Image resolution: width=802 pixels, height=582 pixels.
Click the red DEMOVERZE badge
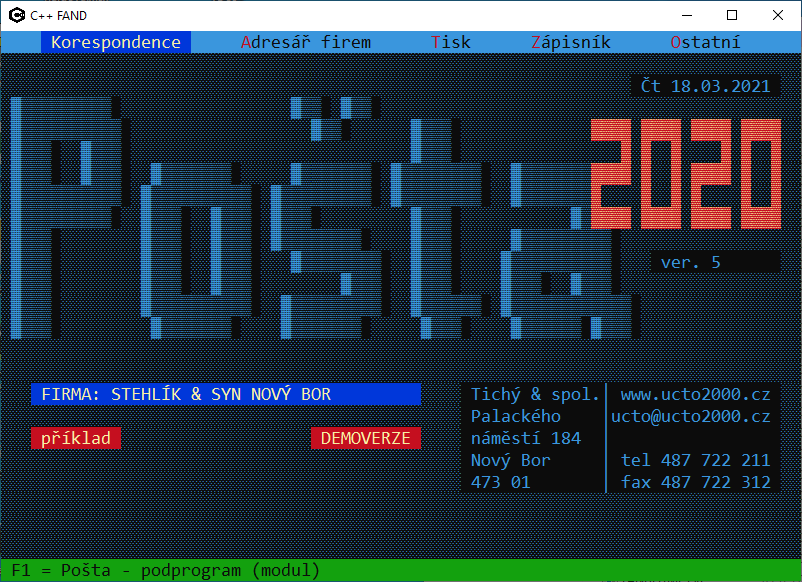366,438
